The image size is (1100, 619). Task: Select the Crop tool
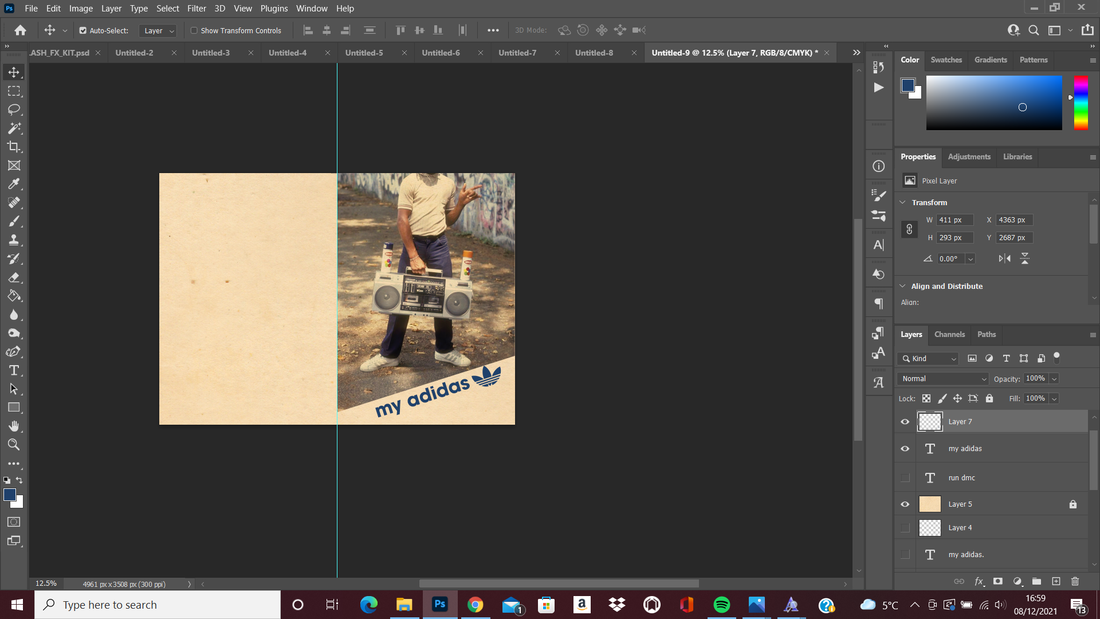(x=14, y=147)
